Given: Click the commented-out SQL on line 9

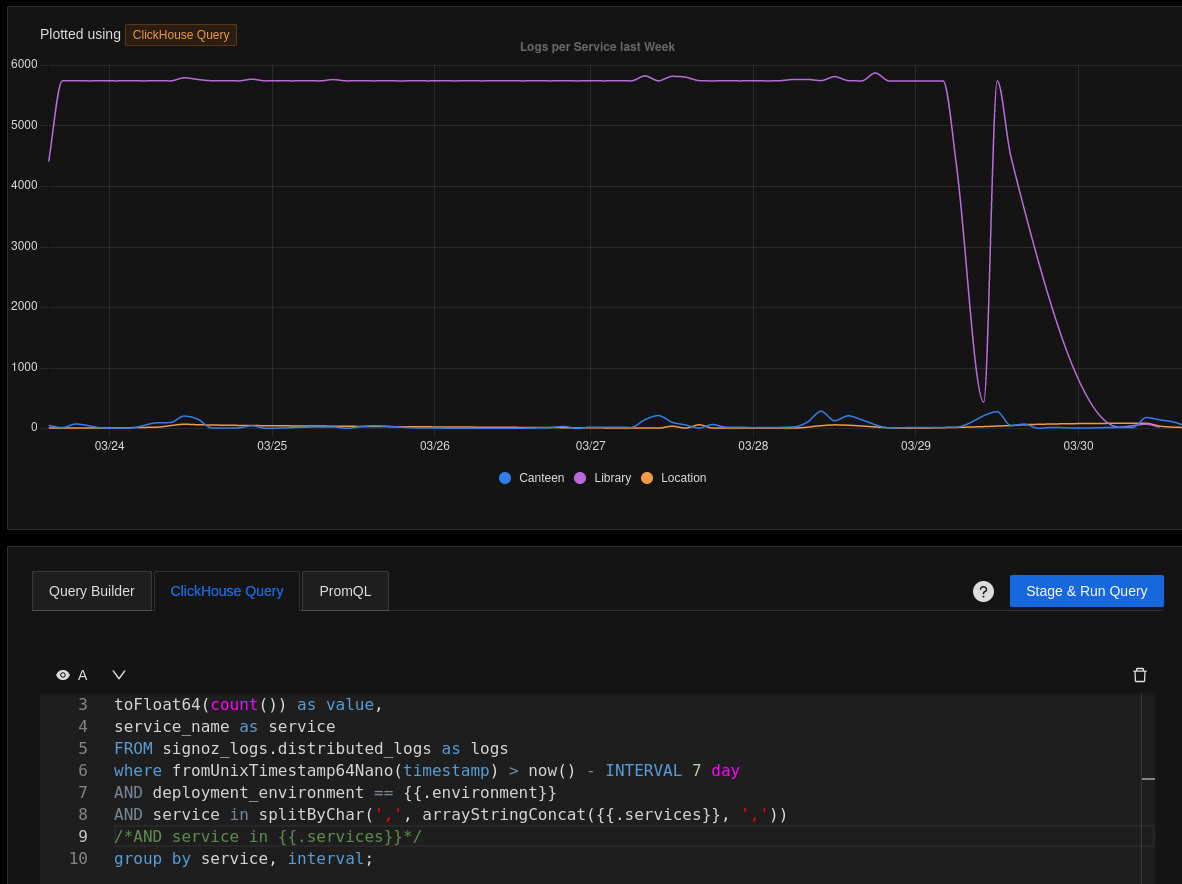Looking at the screenshot, I should click(265, 836).
